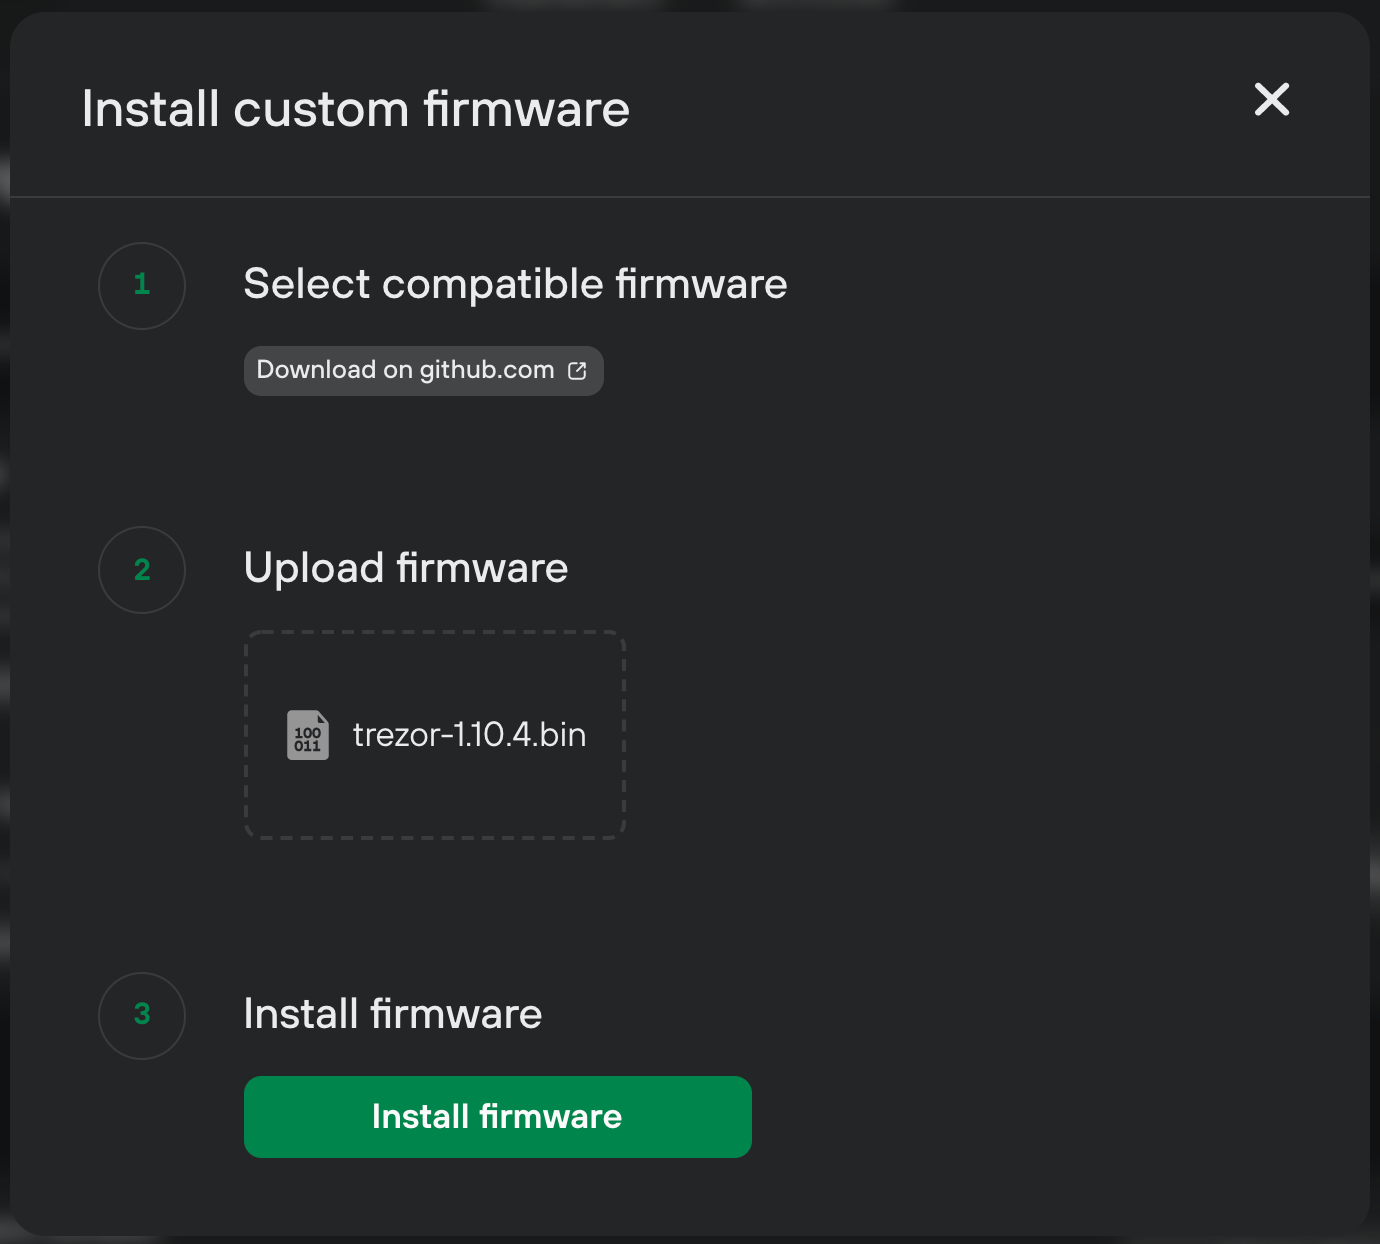Select the trezor-1.10.4.bin file name
Image resolution: width=1380 pixels, height=1244 pixels.
click(469, 735)
